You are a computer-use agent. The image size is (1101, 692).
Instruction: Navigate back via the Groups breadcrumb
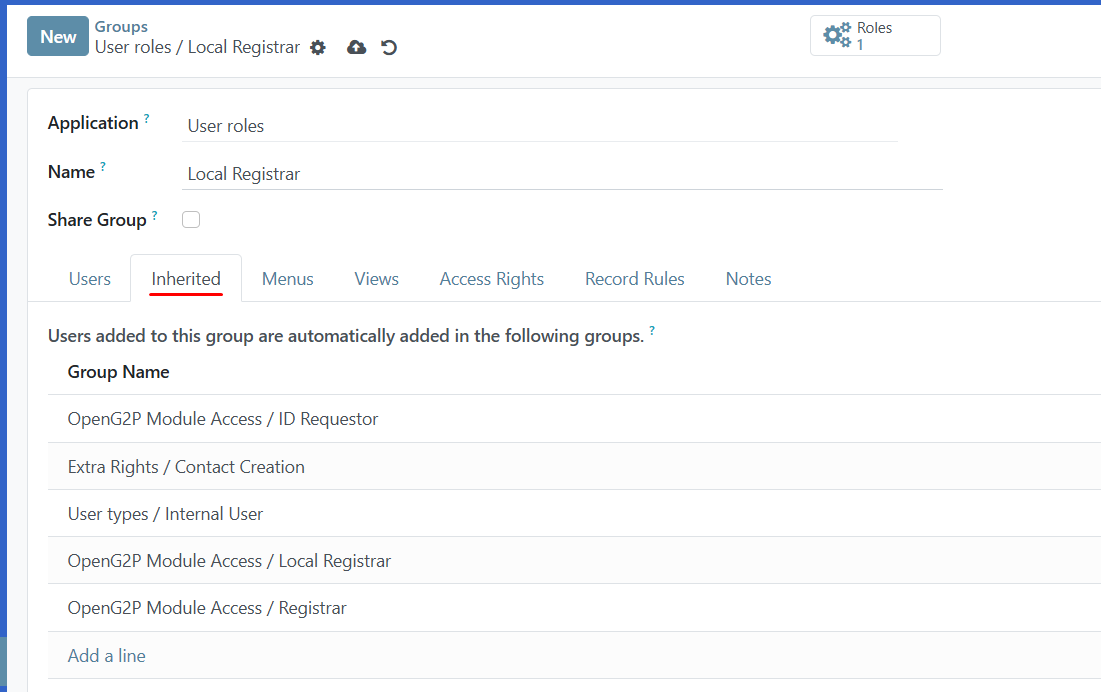click(121, 26)
